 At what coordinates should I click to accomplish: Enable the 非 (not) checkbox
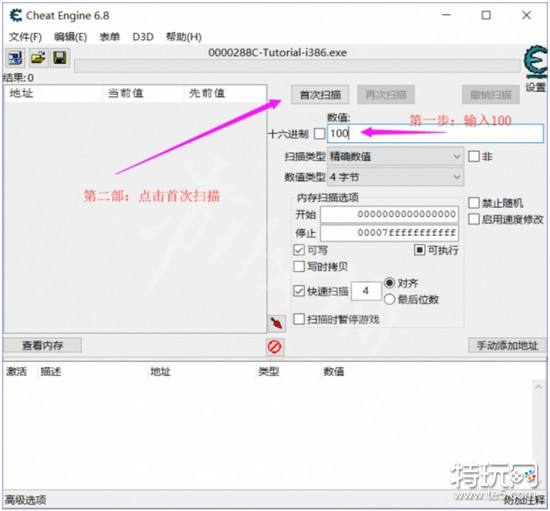(474, 156)
